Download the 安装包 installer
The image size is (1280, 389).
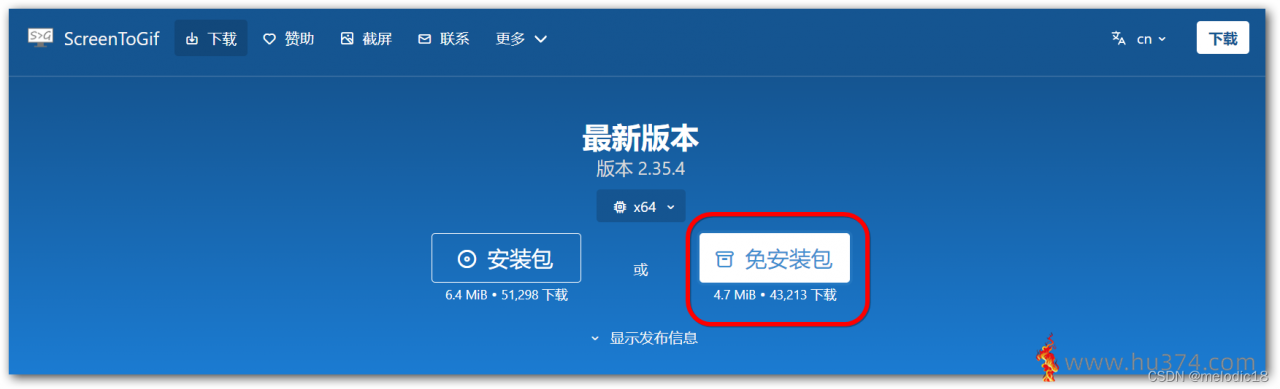(506, 259)
